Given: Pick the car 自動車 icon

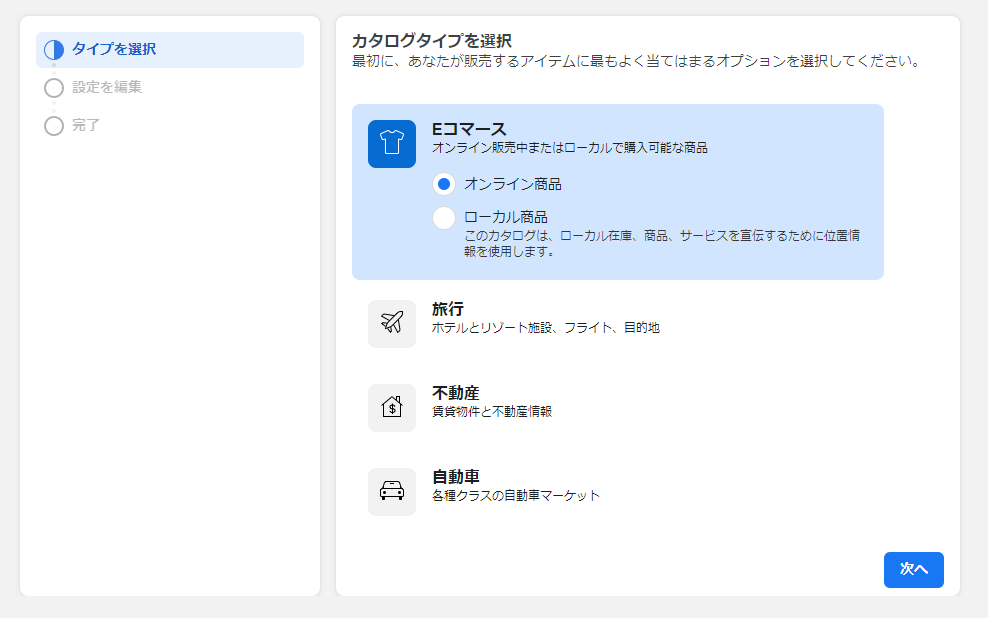Looking at the screenshot, I should pos(391,491).
